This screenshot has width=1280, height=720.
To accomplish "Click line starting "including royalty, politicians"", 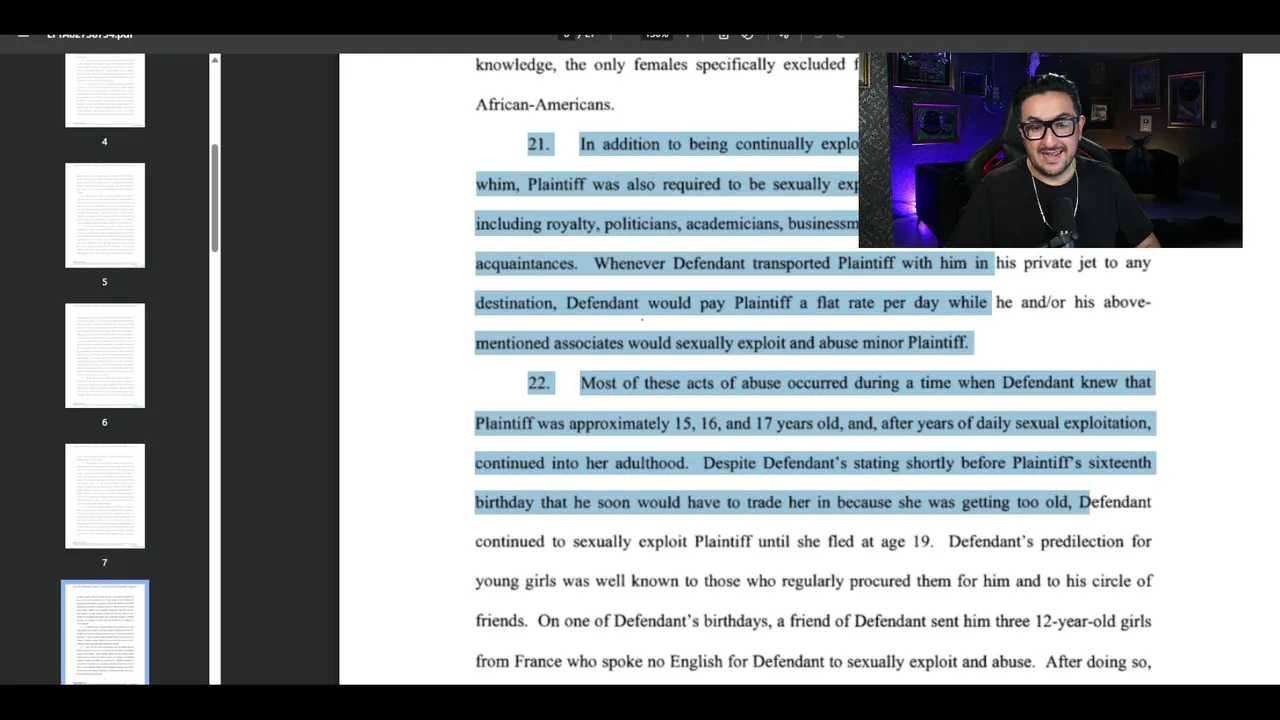I will [667, 224].
